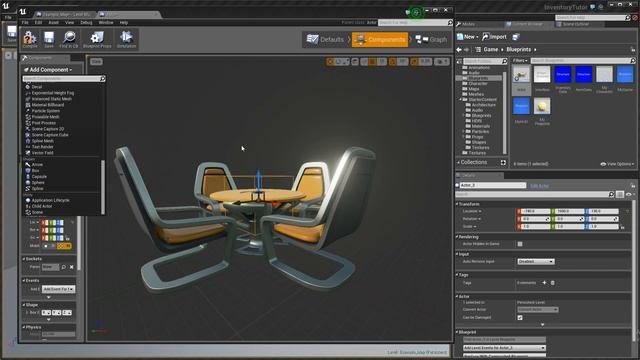
Task: Click the Unreal logo in Blueprint editor window
Action: point(23,11)
